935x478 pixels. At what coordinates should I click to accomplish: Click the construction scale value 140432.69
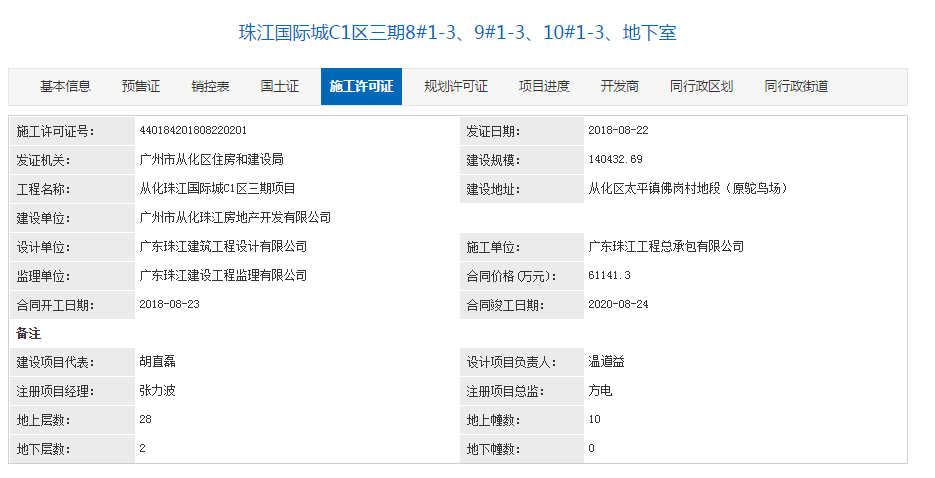tap(615, 159)
